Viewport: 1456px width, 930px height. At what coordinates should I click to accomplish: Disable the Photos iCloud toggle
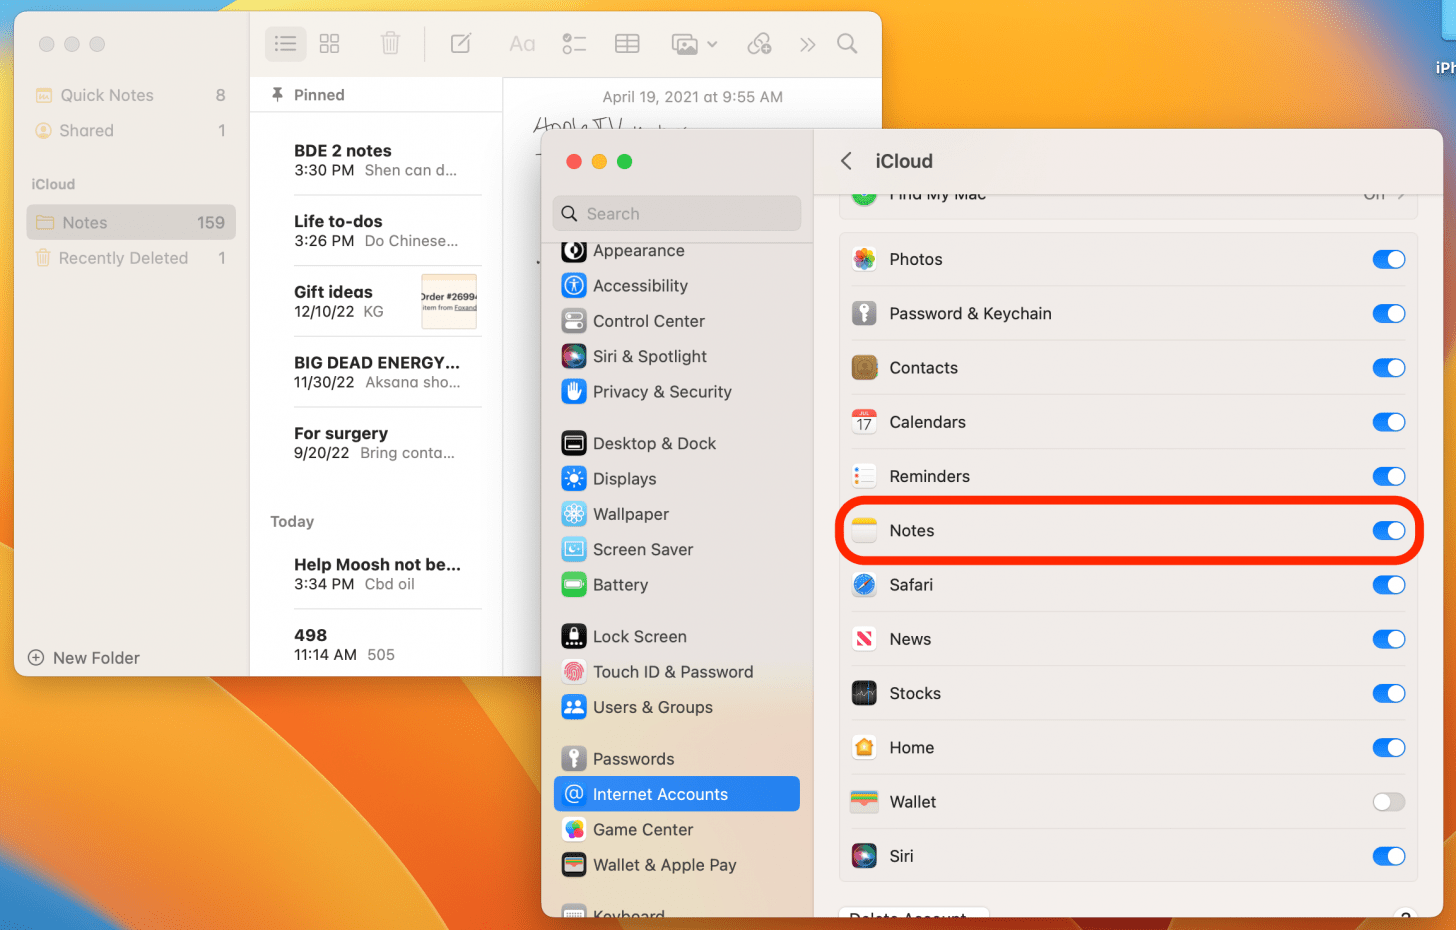(x=1388, y=260)
